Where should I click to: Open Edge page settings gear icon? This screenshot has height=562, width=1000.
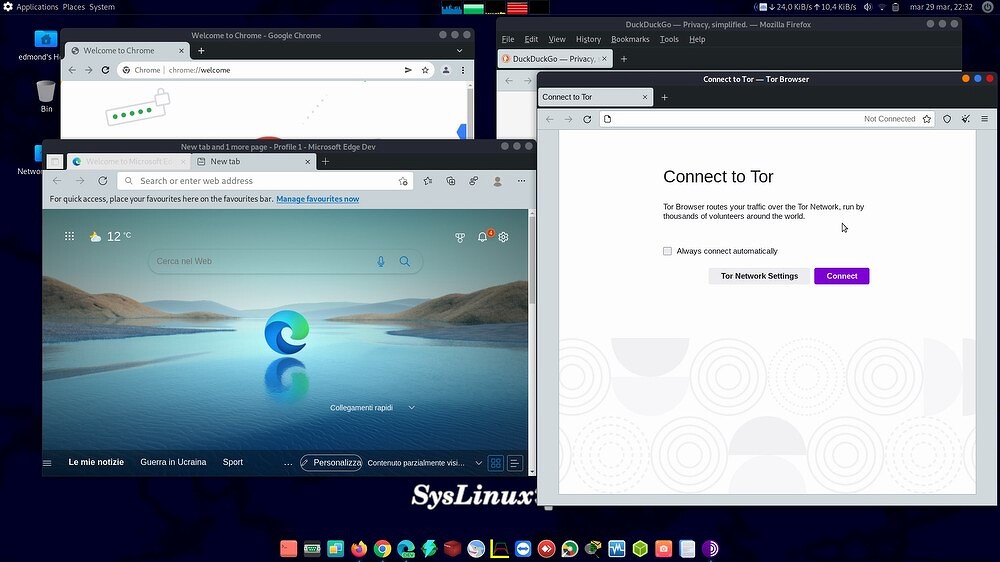[504, 237]
